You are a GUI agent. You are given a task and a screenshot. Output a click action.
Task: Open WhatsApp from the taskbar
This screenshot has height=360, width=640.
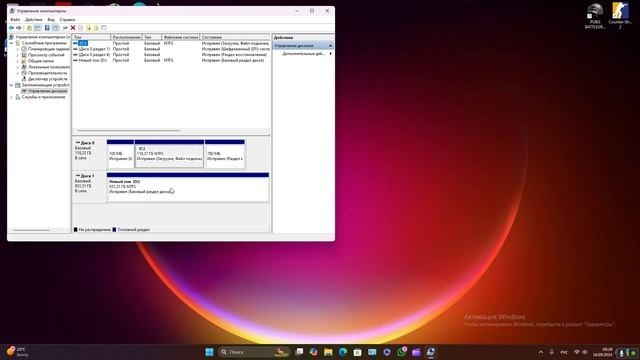(x=402, y=352)
